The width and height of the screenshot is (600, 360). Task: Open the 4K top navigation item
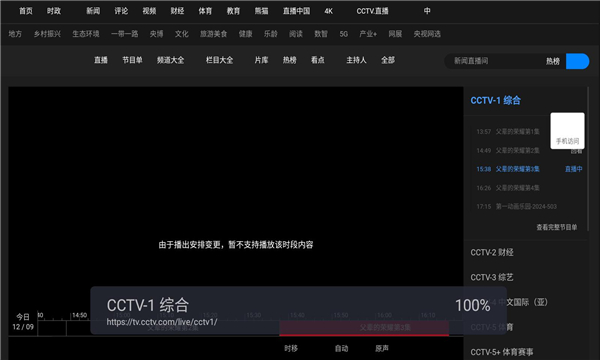click(x=328, y=11)
